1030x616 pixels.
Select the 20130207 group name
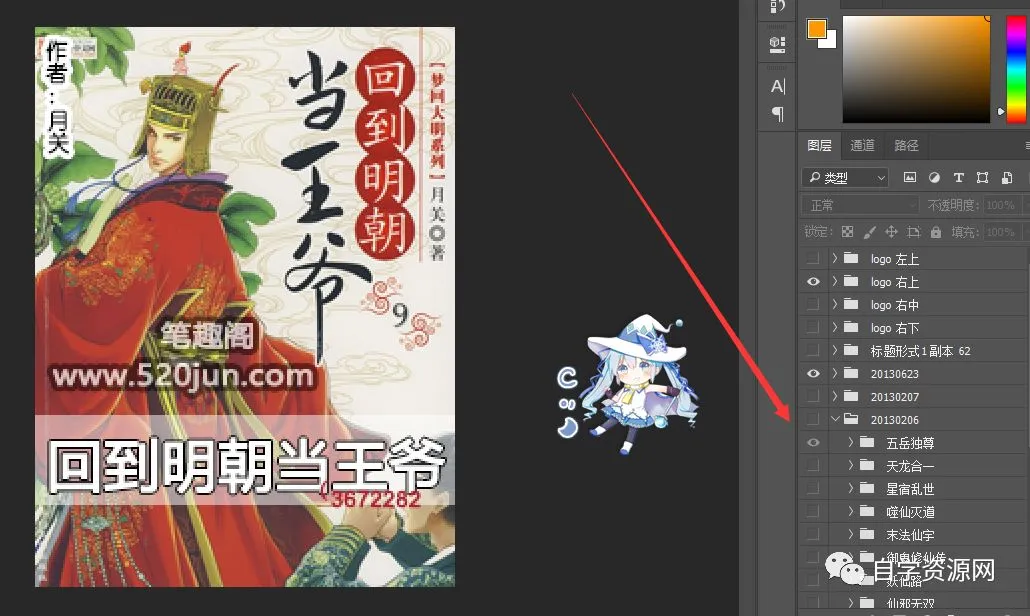tap(895, 397)
